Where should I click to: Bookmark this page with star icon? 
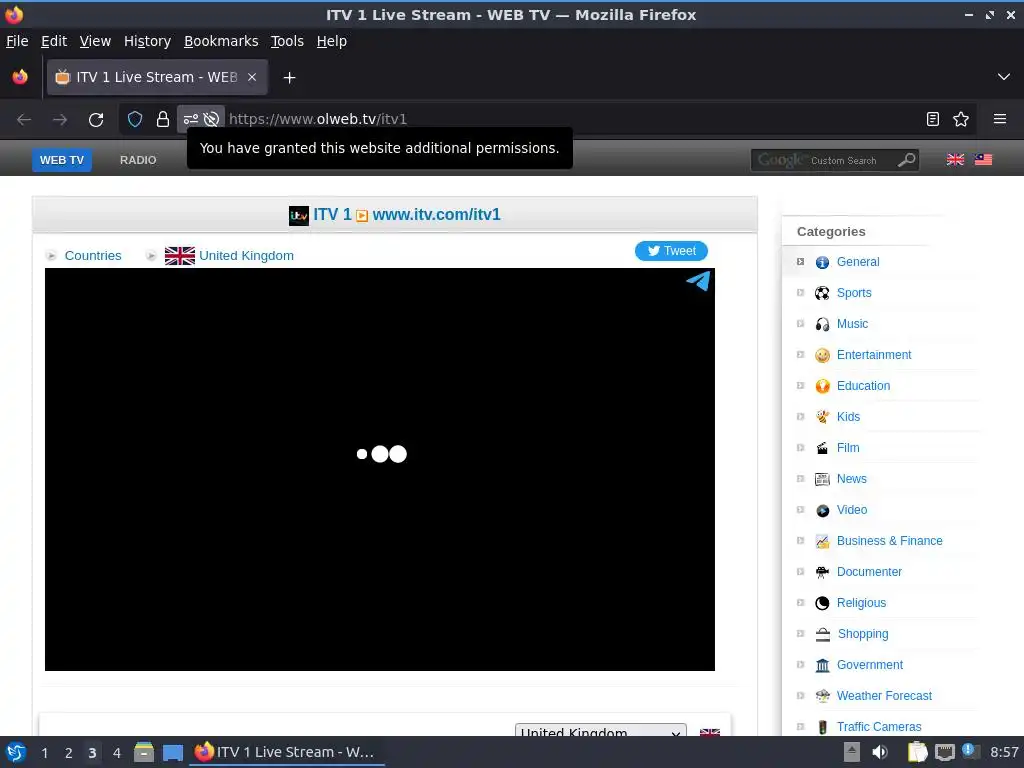coord(961,119)
